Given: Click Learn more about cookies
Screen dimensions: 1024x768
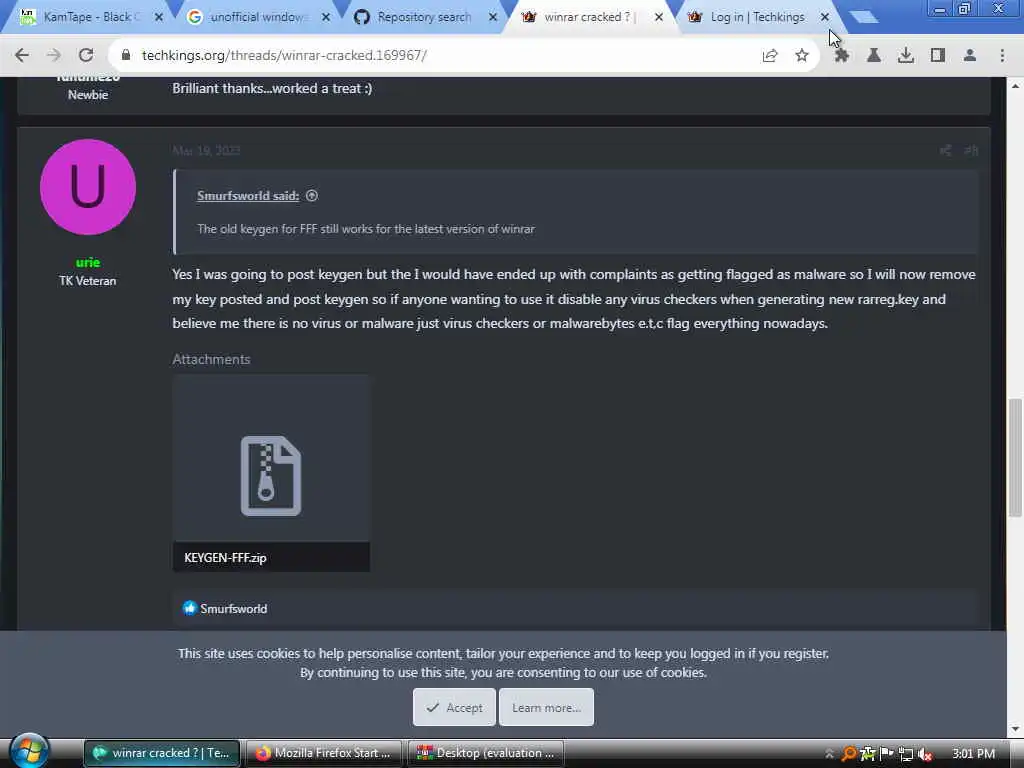Looking at the screenshot, I should pos(547,707).
